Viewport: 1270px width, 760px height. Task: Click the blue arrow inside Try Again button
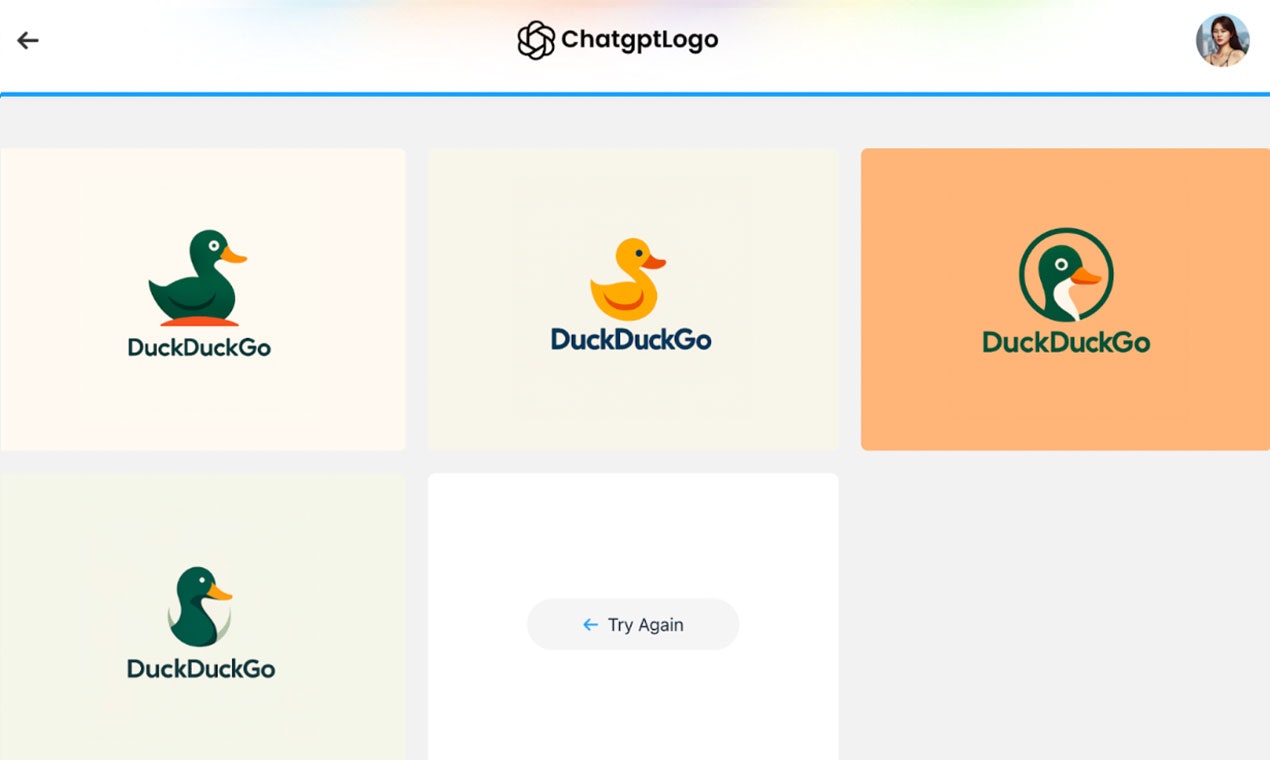click(x=588, y=624)
